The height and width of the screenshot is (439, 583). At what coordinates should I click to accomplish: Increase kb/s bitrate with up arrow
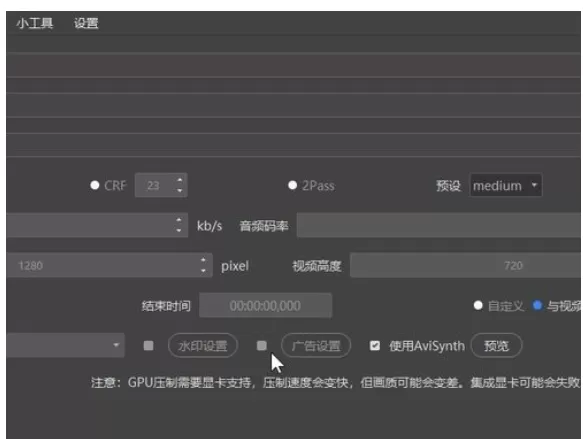point(179,220)
